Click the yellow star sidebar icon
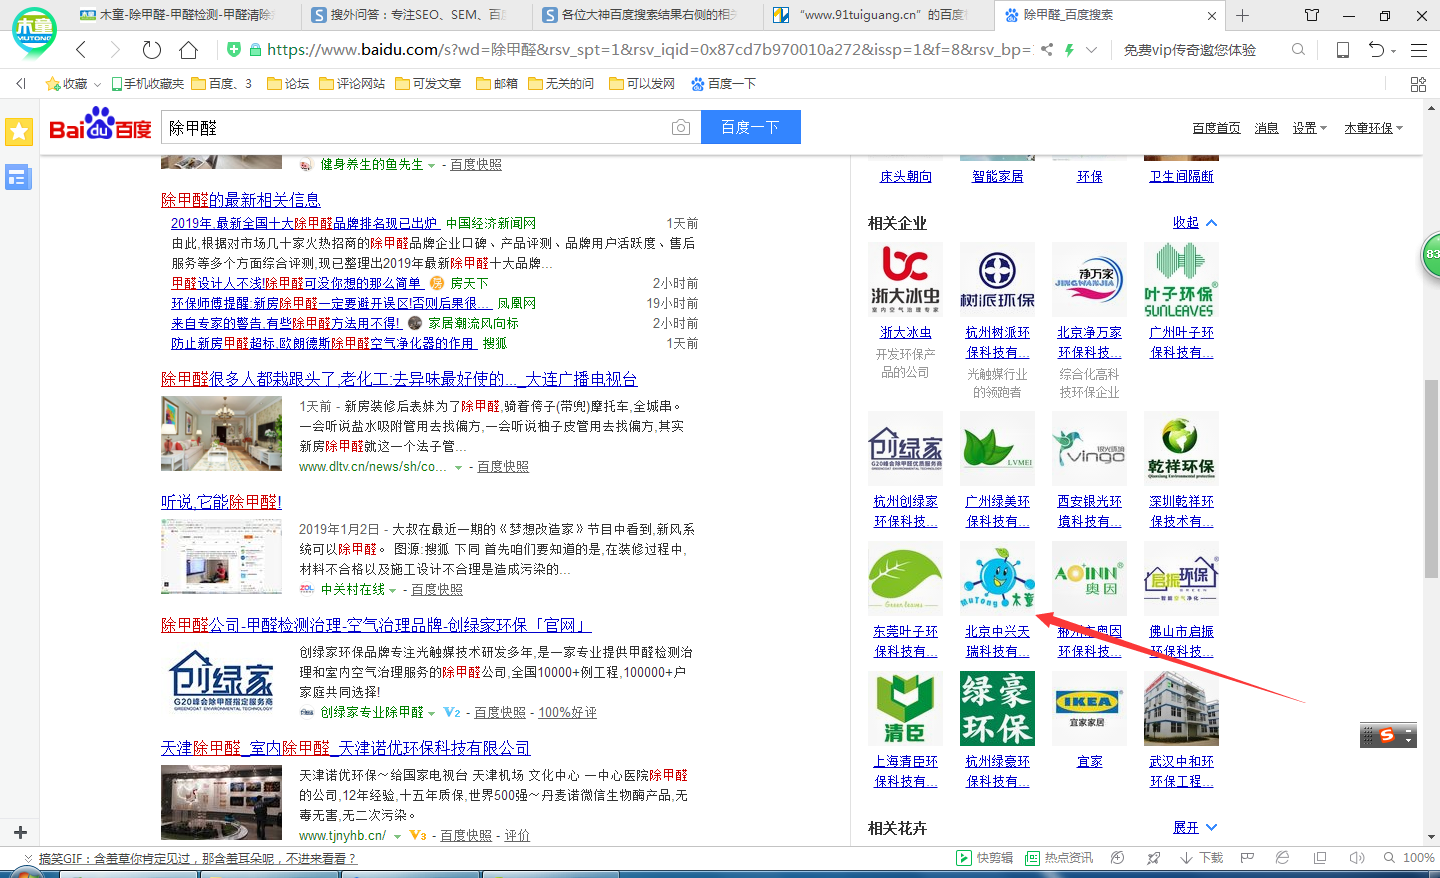Screen dimensions: 1440x878 [18, 131]
